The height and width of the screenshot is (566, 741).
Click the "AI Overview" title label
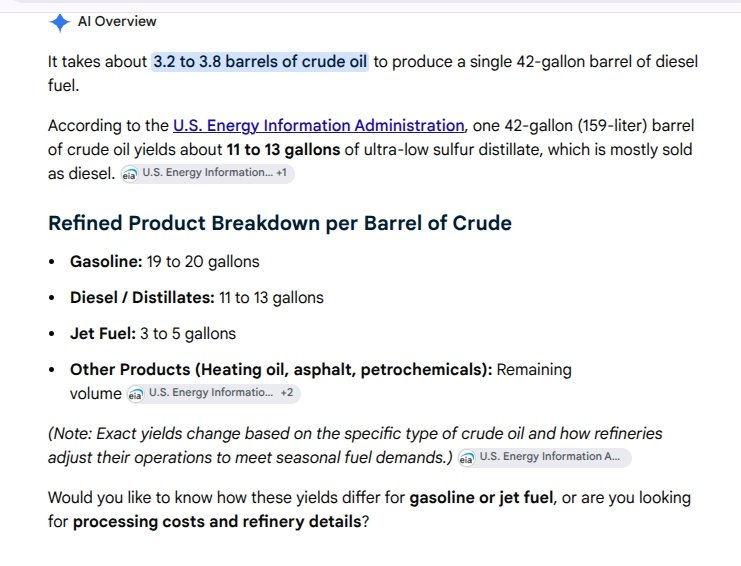coord(117,21)
